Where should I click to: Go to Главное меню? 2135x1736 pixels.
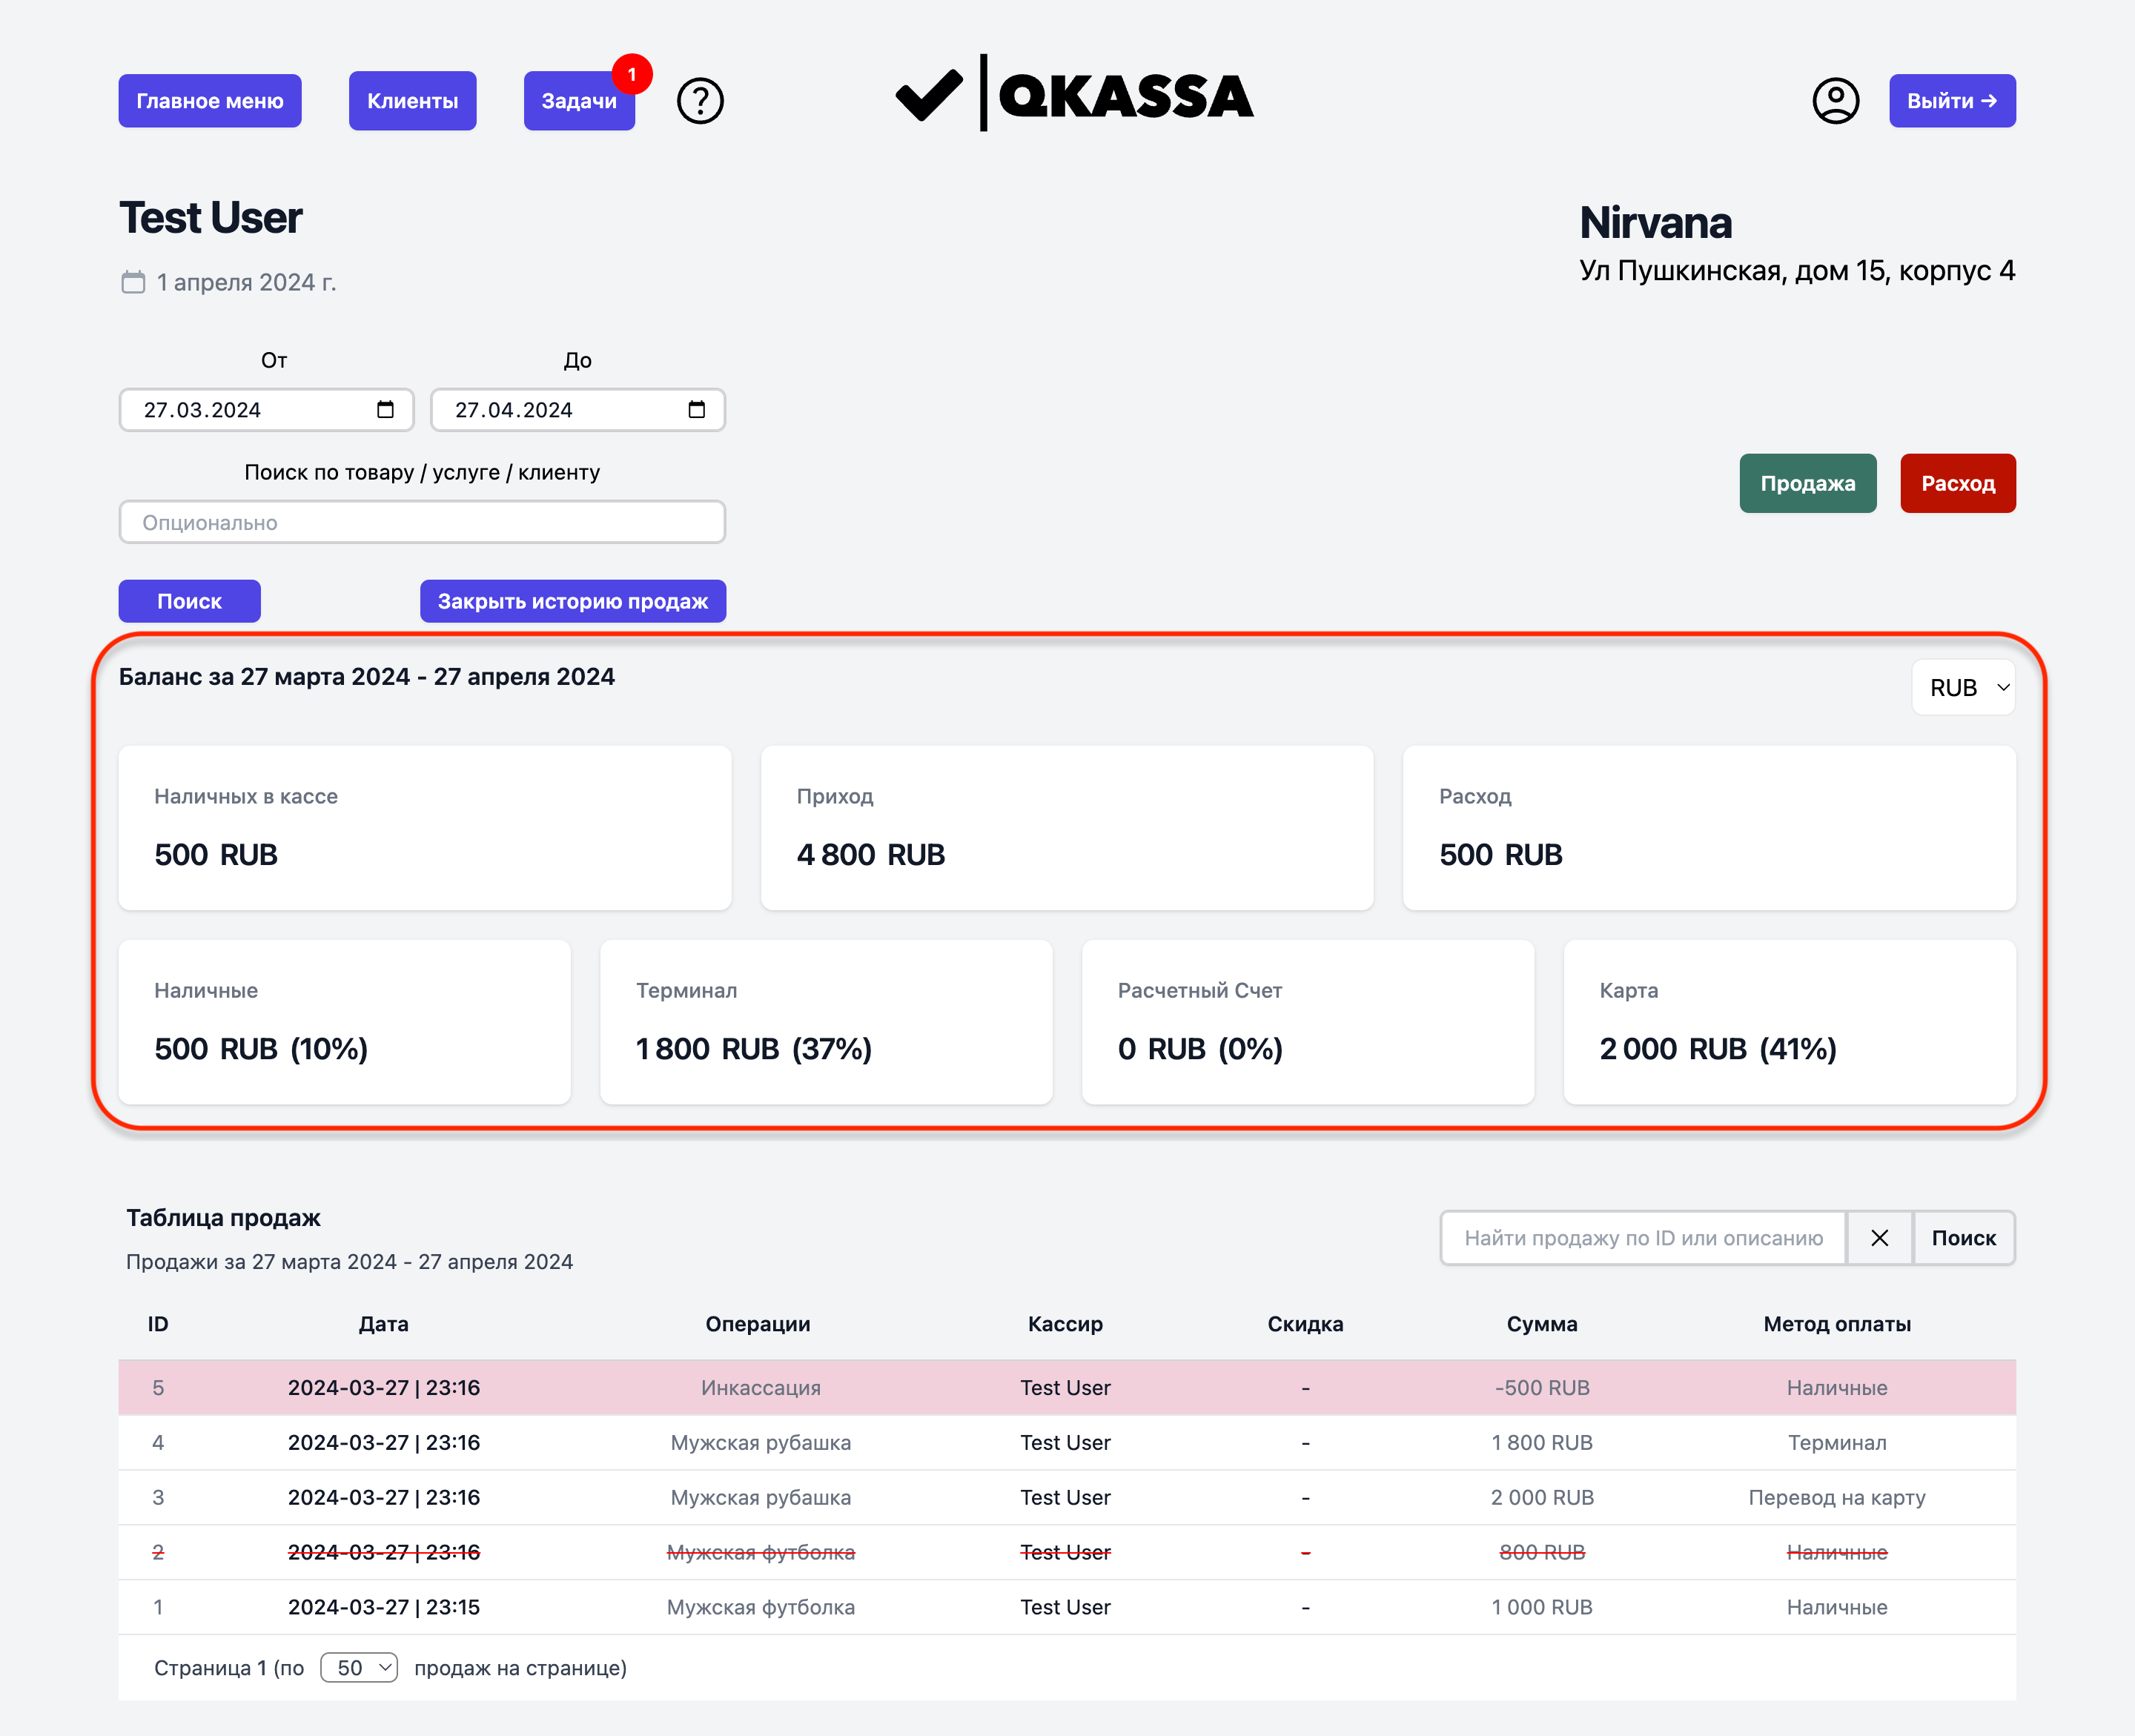tap(210, 101)
